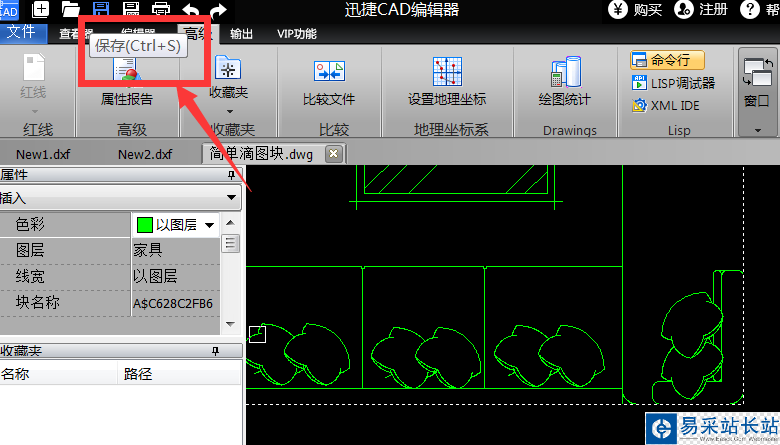Image resolution: width=780 pixels, height=445 pixels.
Task: Click the properties scrollbar thumb
Action: [x=230, y=243]
